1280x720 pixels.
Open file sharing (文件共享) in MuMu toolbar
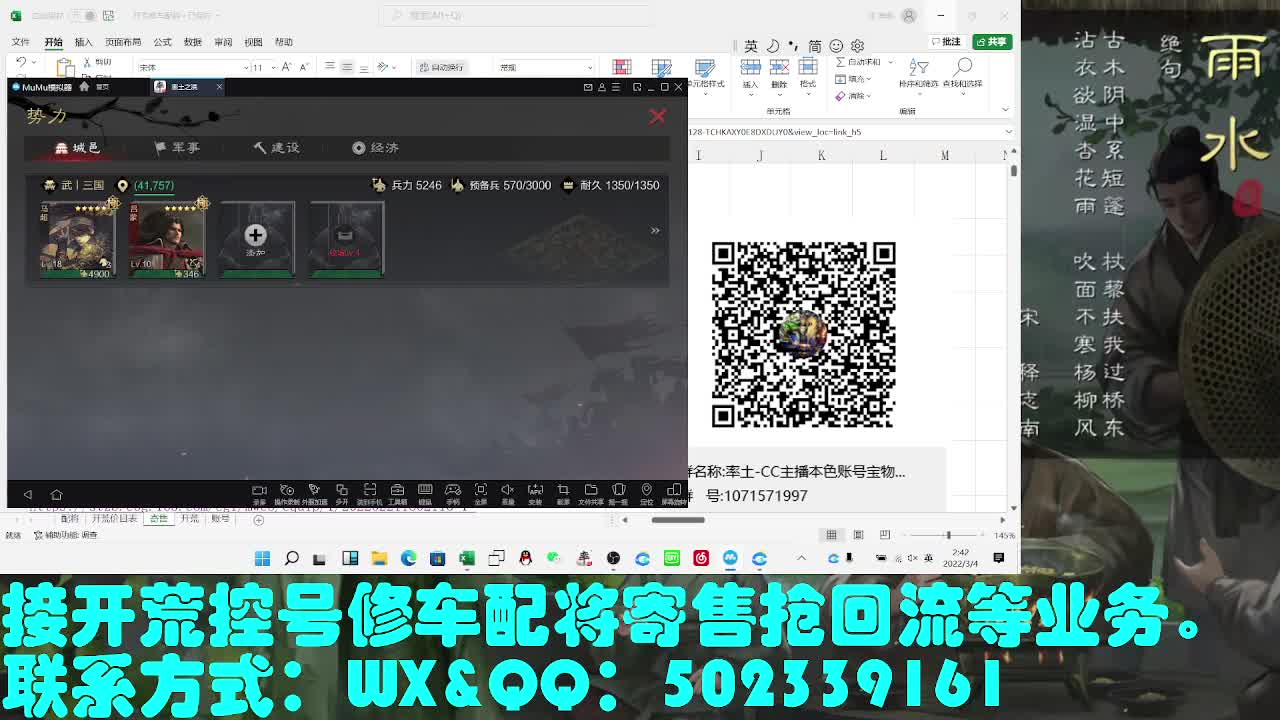(591, 491)
